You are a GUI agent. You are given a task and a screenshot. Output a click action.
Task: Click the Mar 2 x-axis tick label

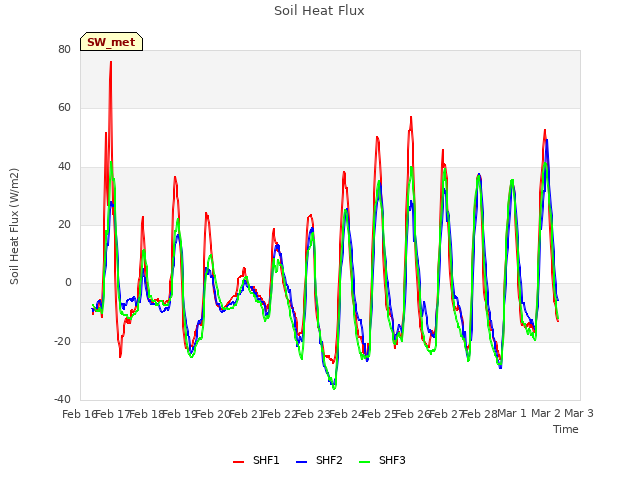click(546, 413)
